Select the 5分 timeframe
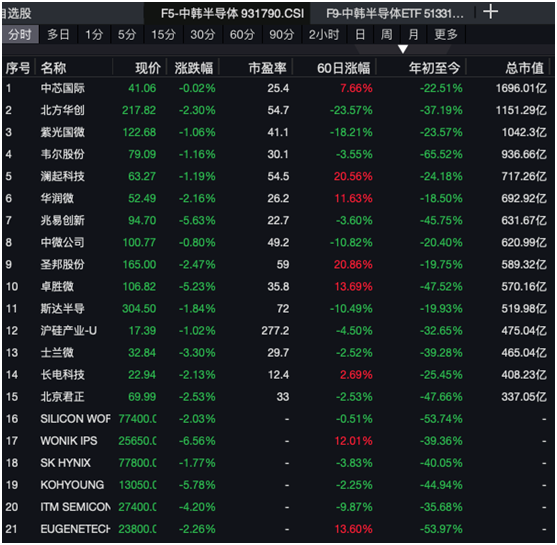This screenshot has width=557, height=545. point(127,35)
